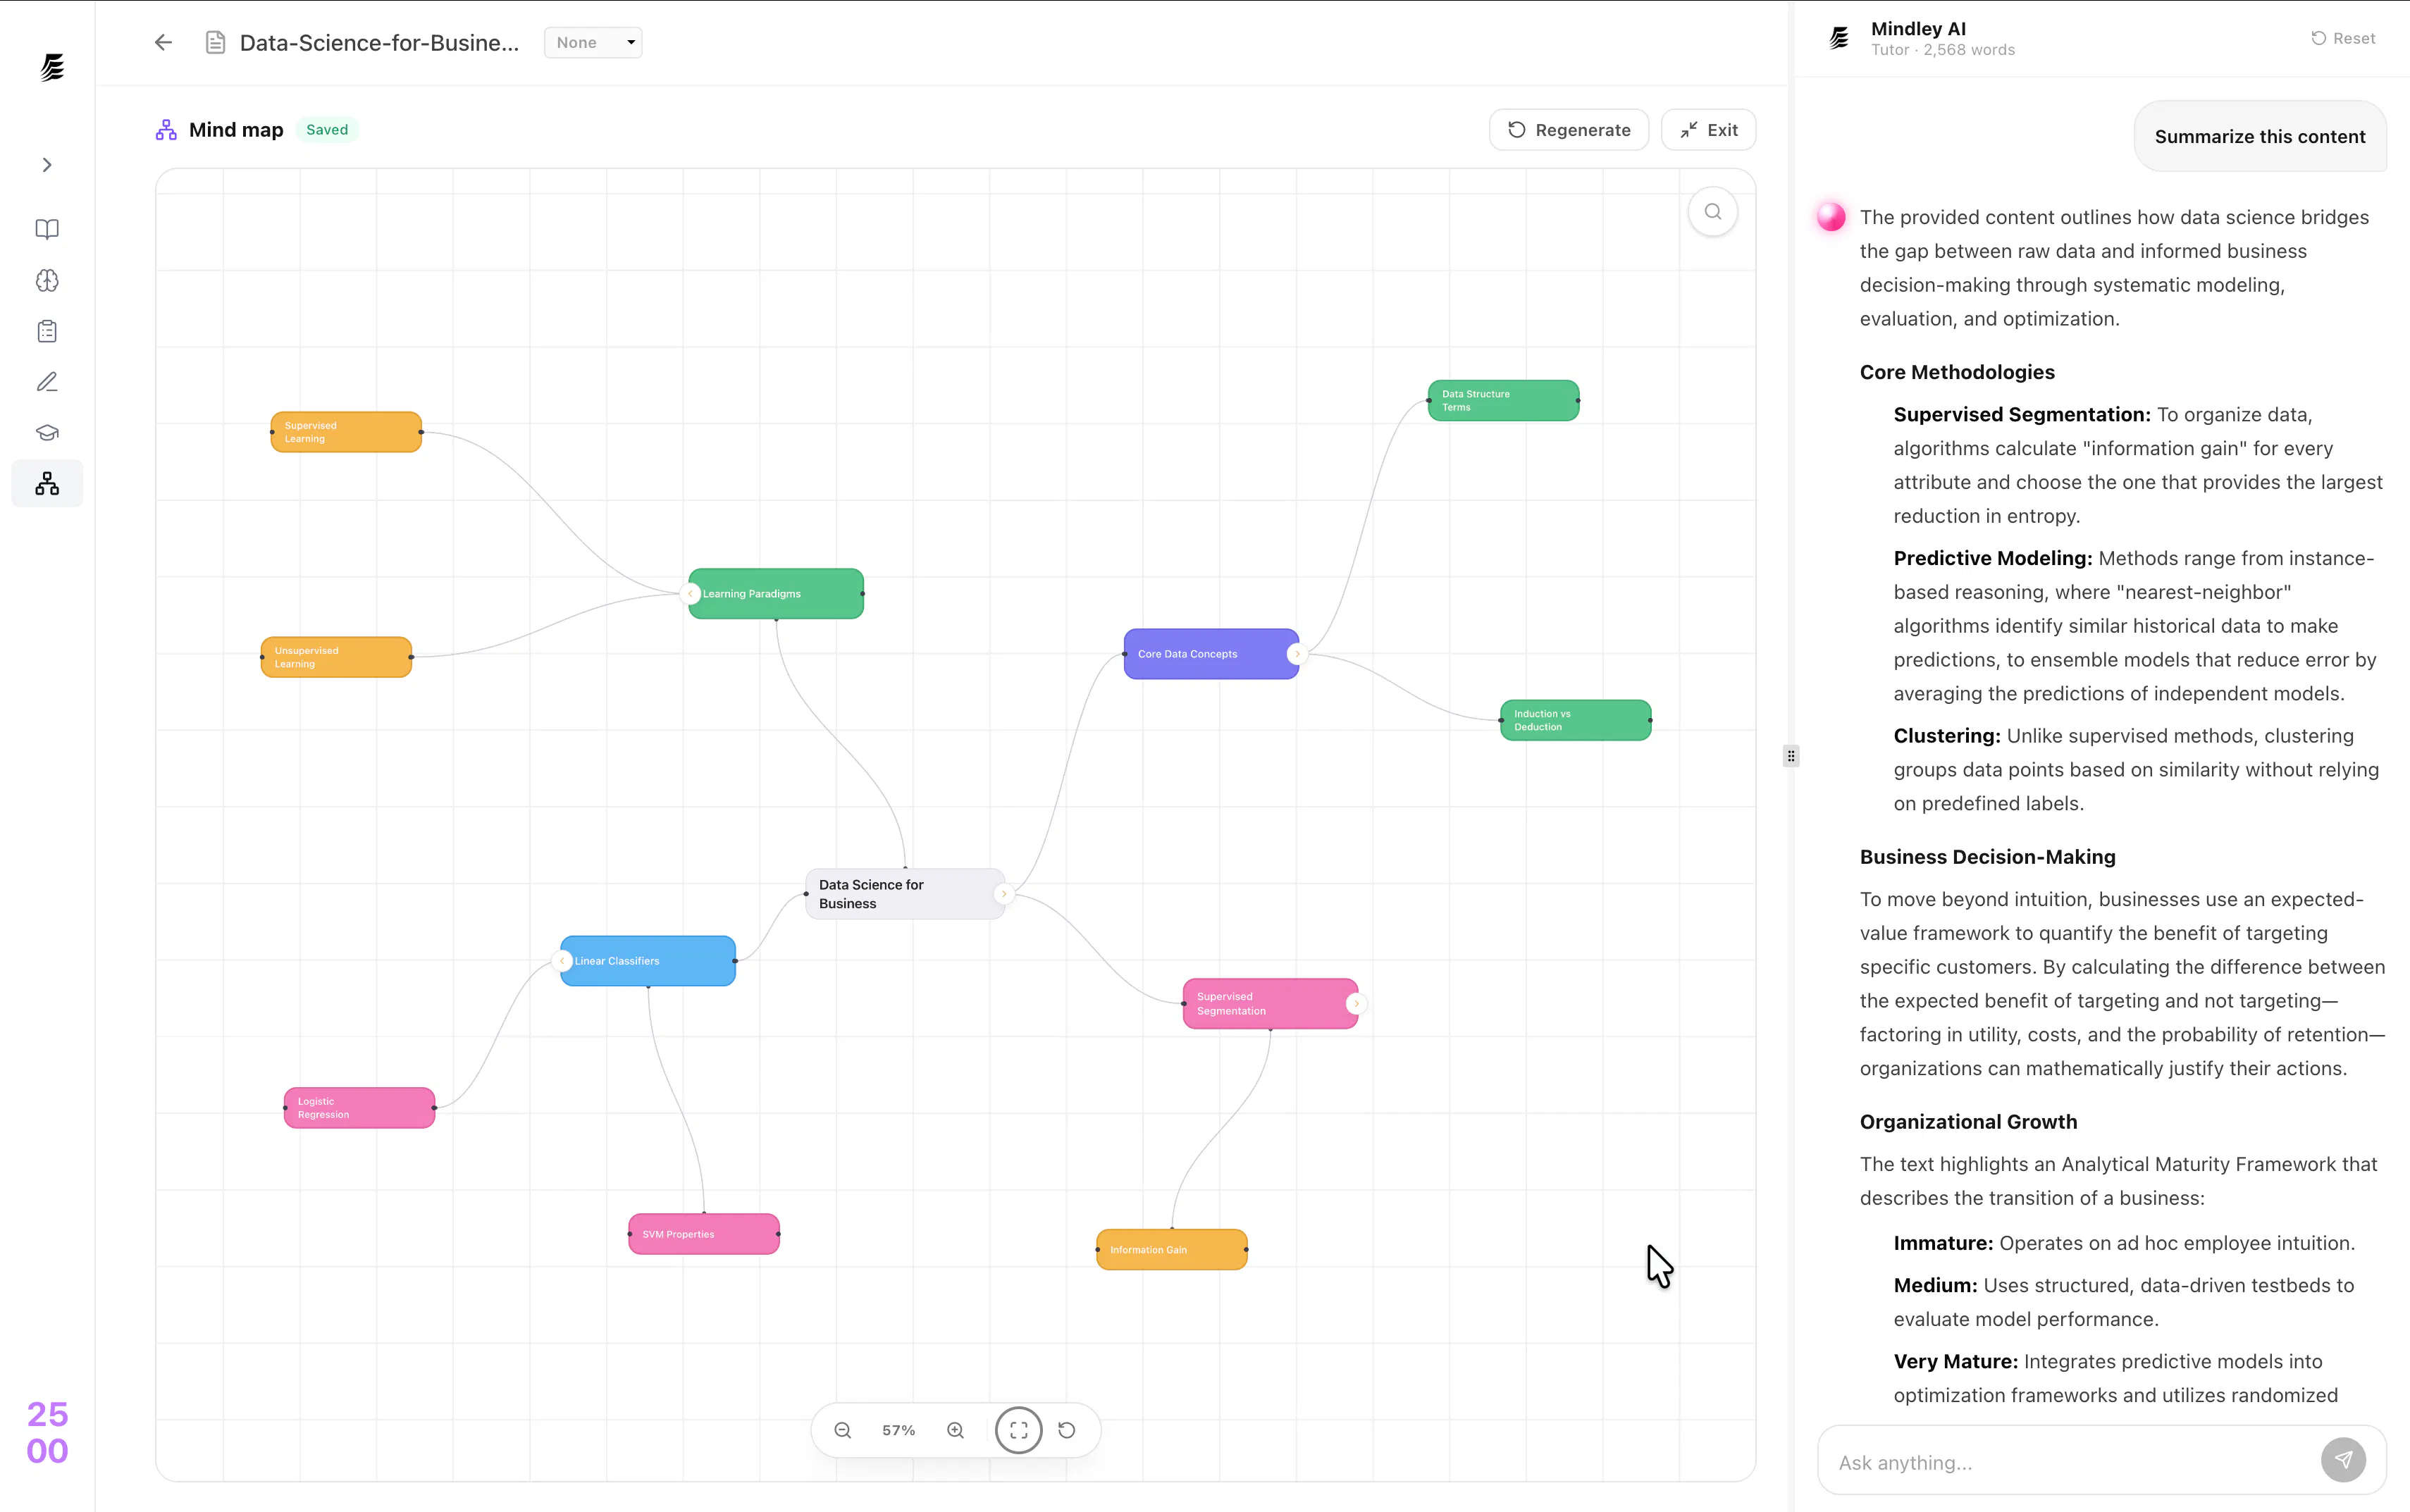Collapse the Learning Paradigms branch arrow
The height and width of the screenshot is (1512, 2410).
coord(689,594)
